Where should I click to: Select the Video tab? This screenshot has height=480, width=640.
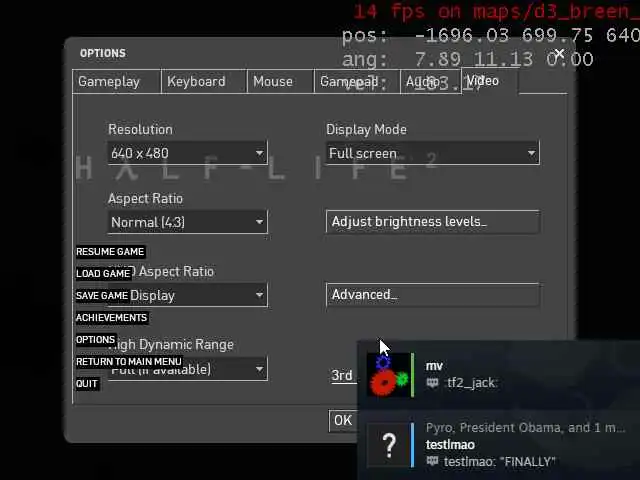coord(490,81)
